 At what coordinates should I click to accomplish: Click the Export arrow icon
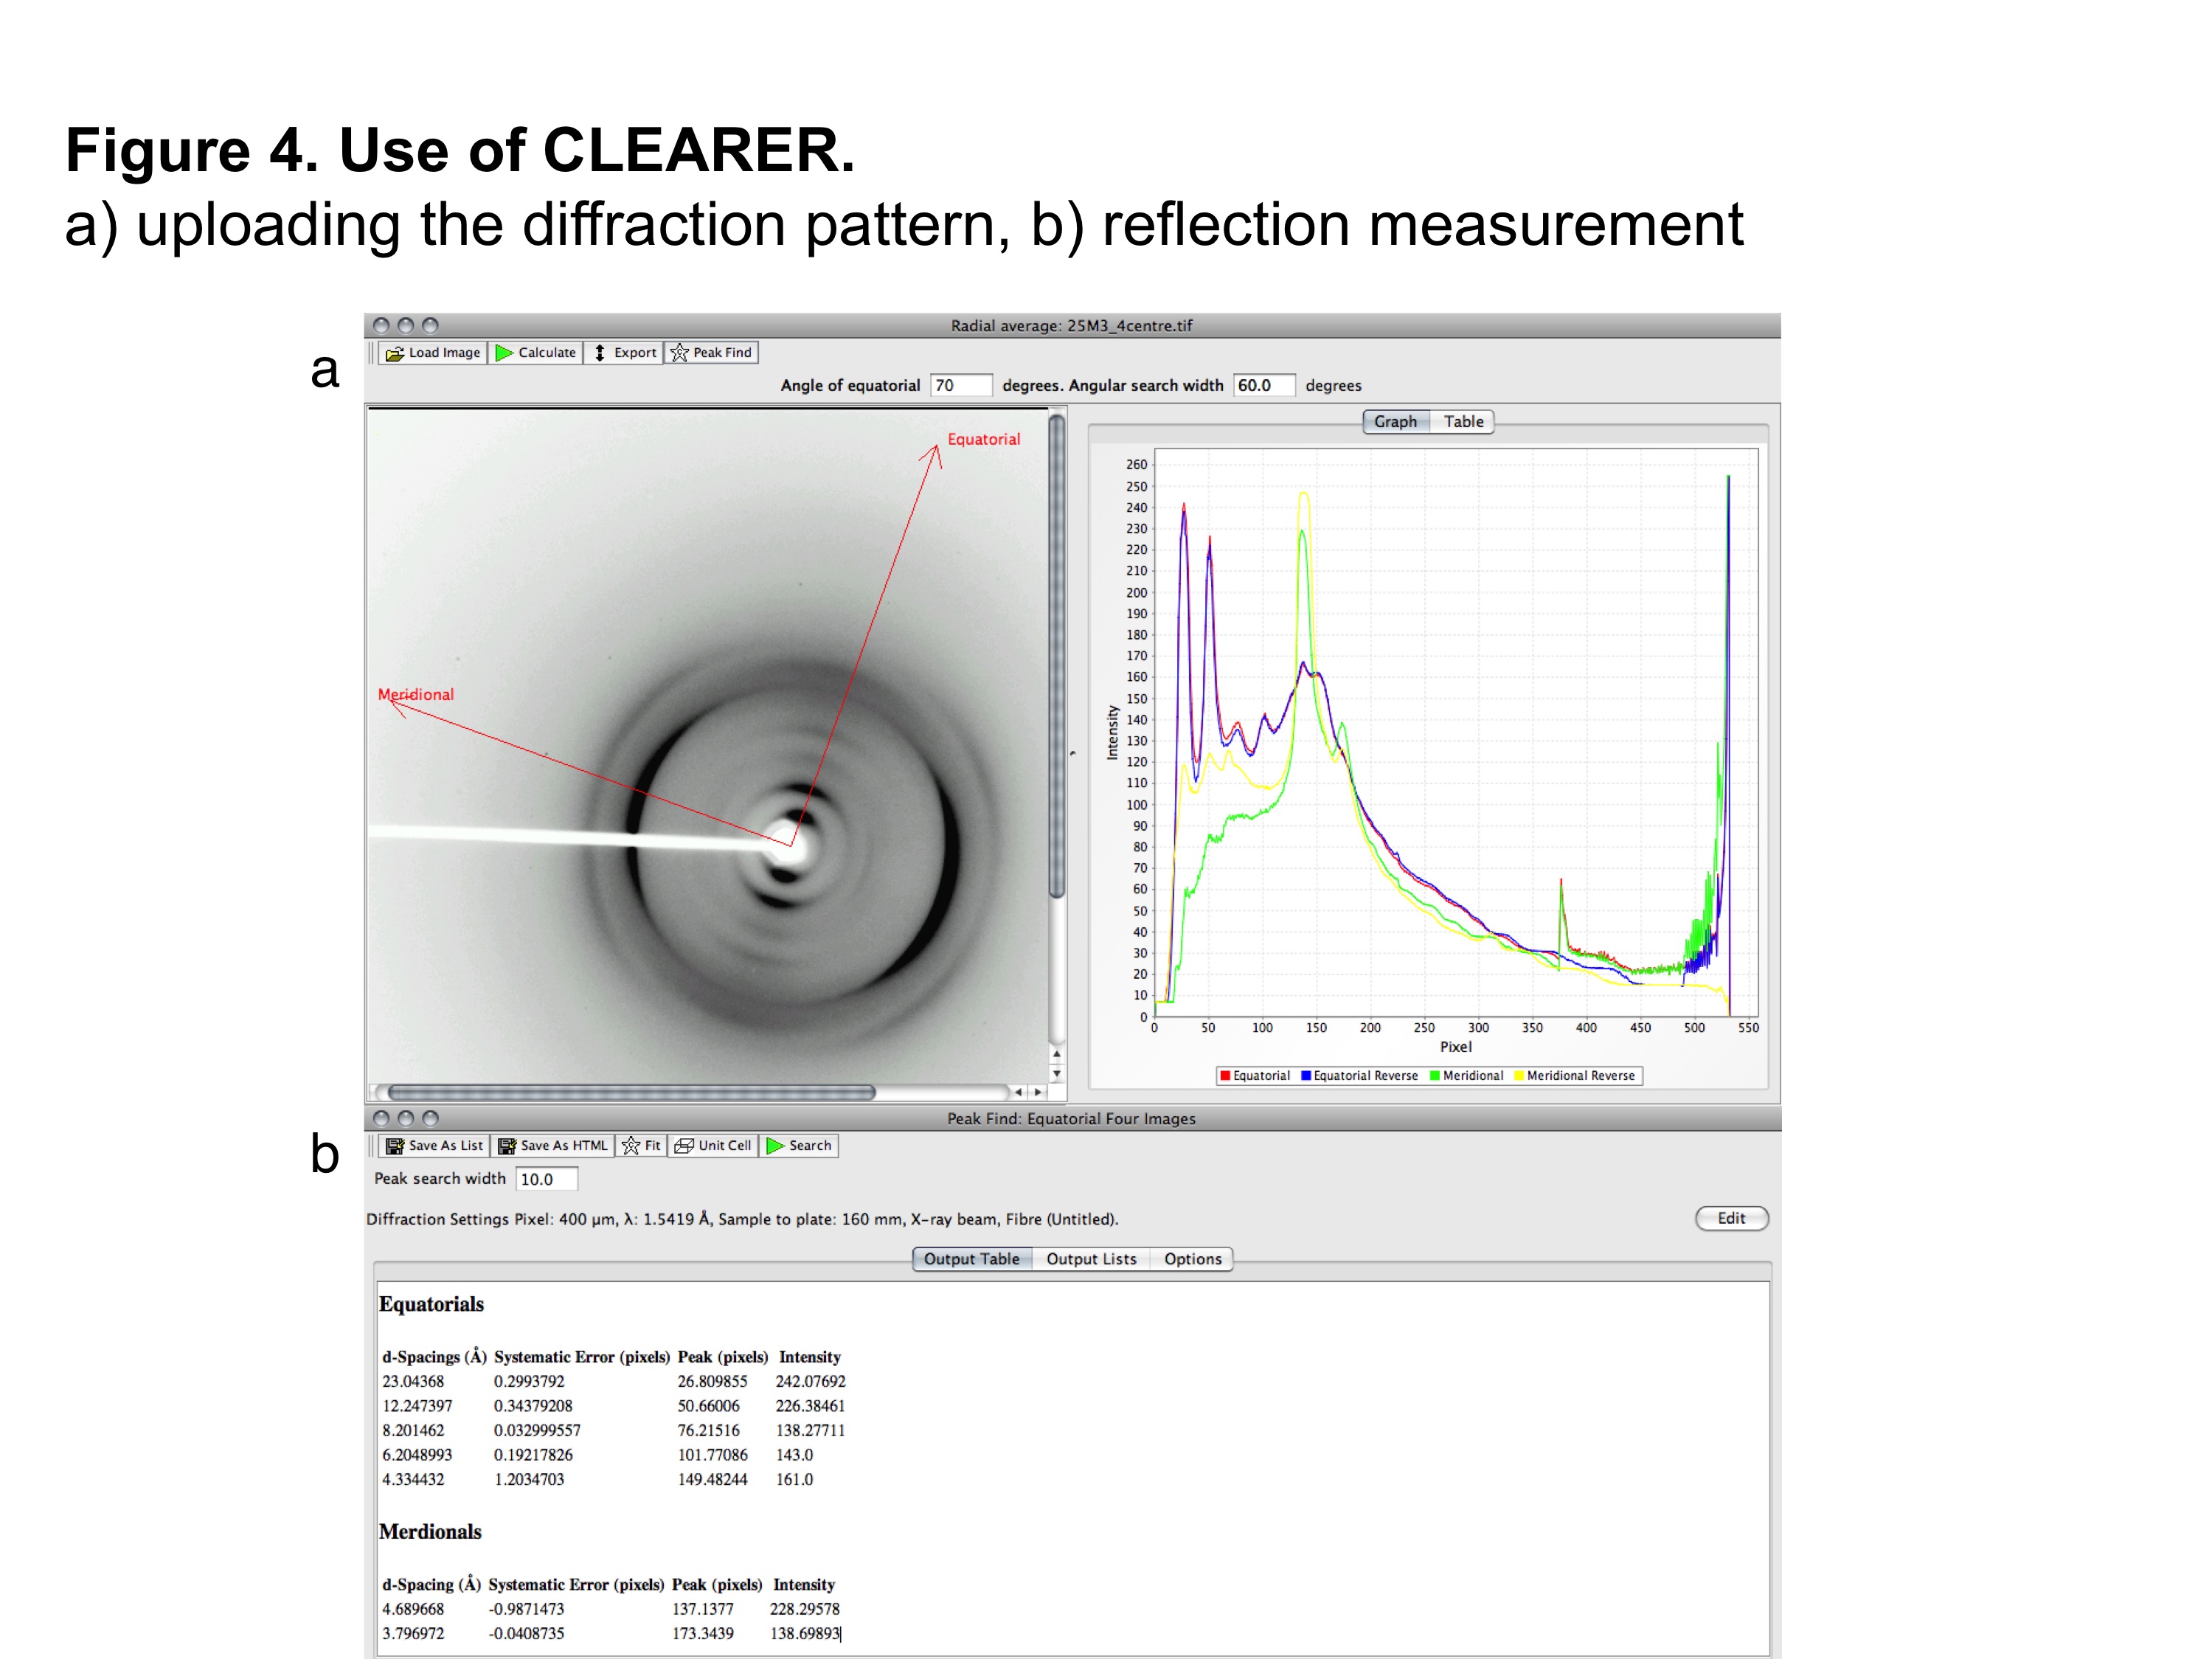[599, 353]
